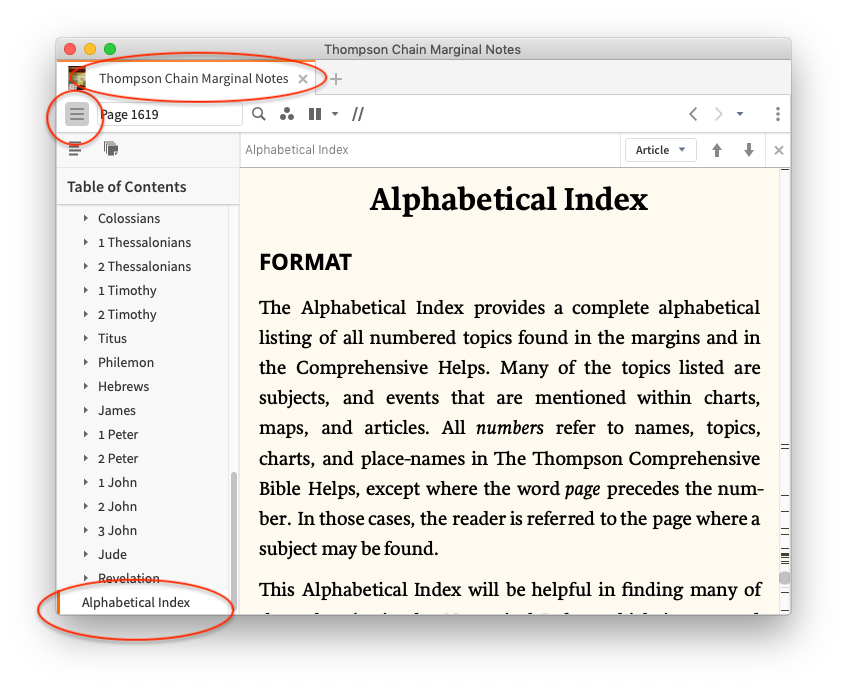Click the columns layout icon
This screenshot has height=689, width=847.
click(x=315, y=114)
